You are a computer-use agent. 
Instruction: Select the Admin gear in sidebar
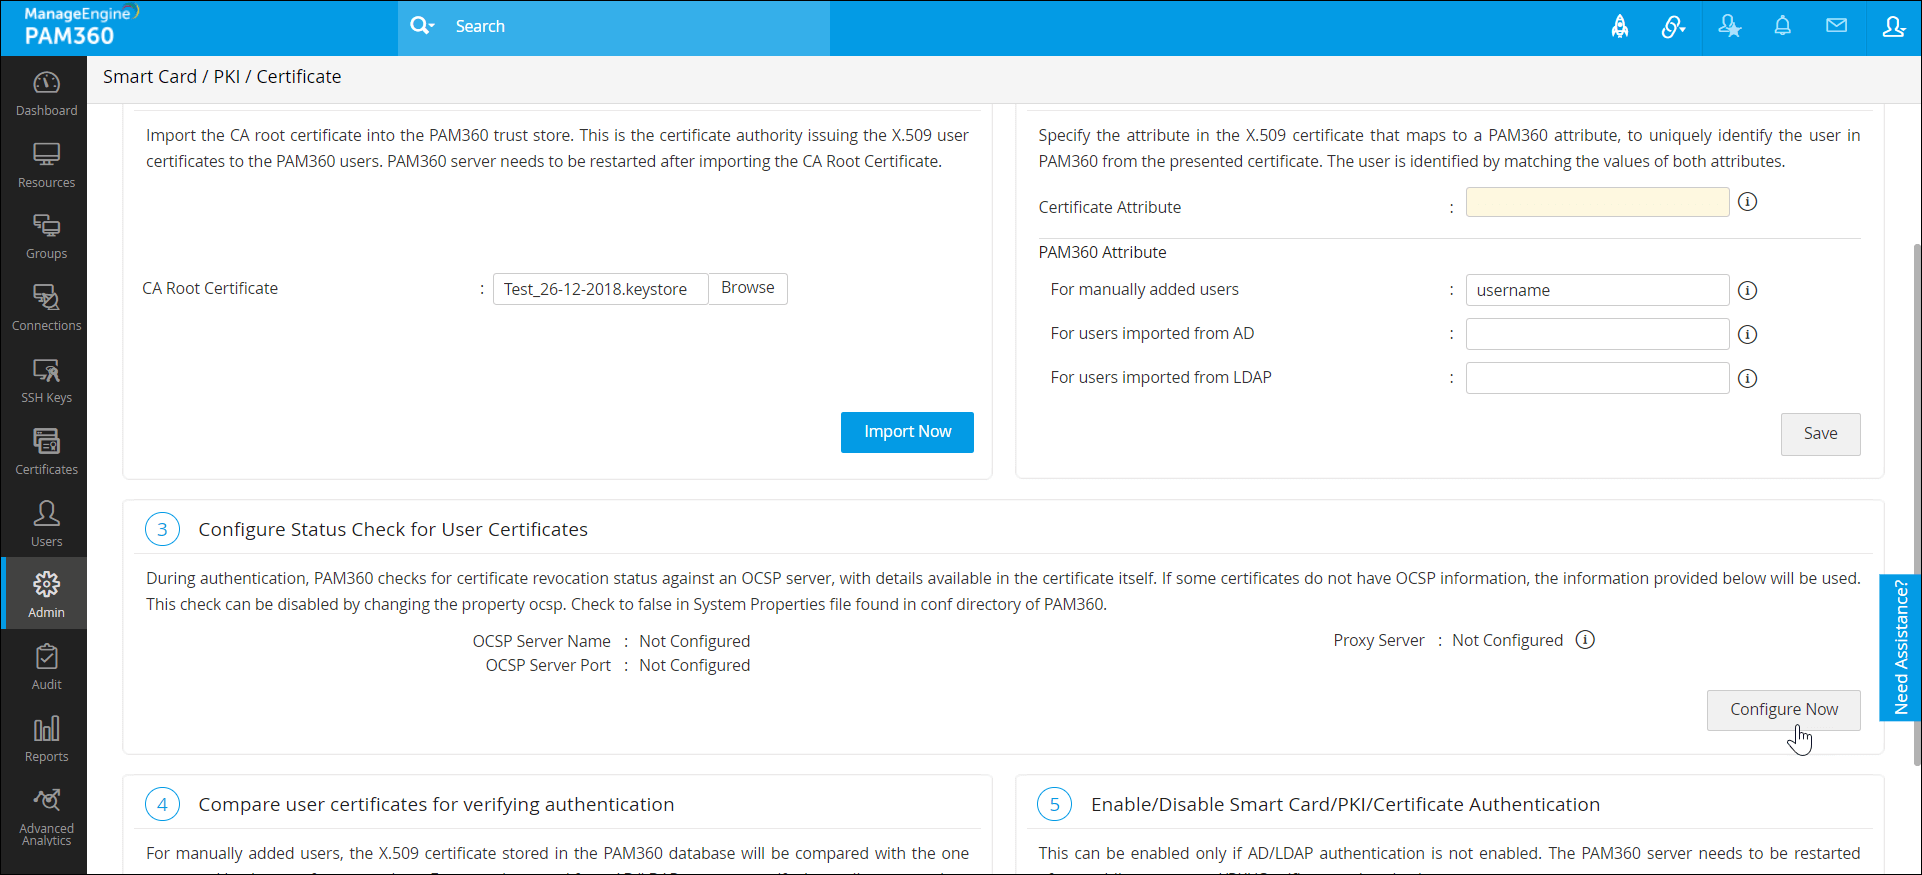pyautogui.click(x=46, y=594)
